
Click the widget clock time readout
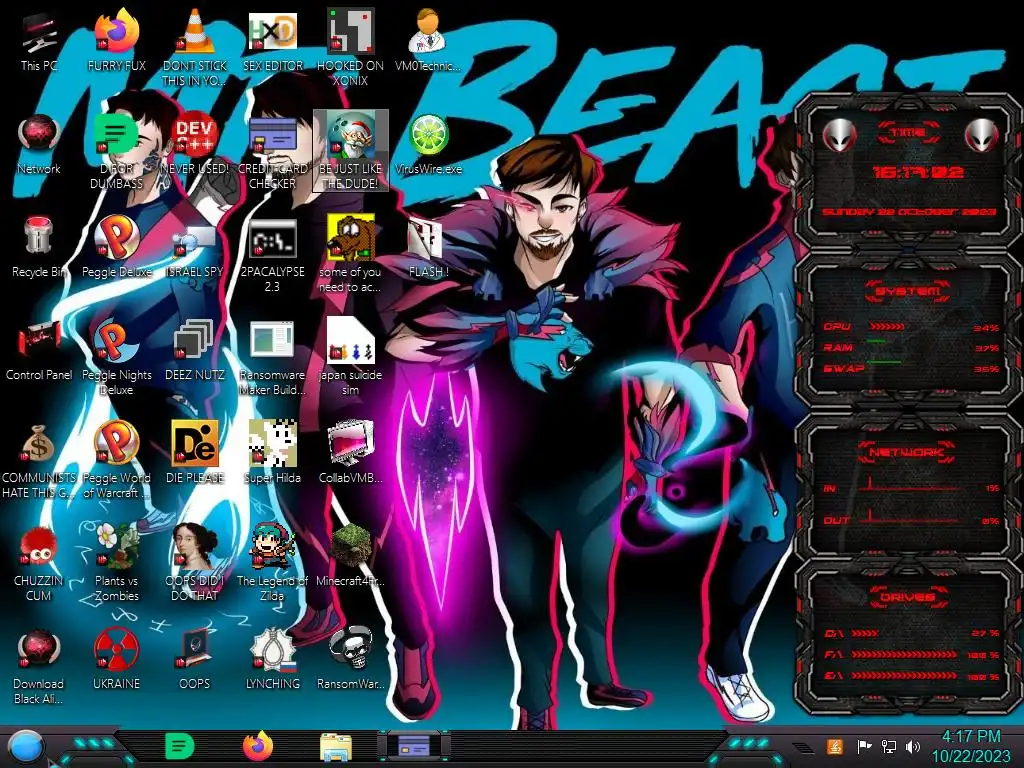click(918, 172)
